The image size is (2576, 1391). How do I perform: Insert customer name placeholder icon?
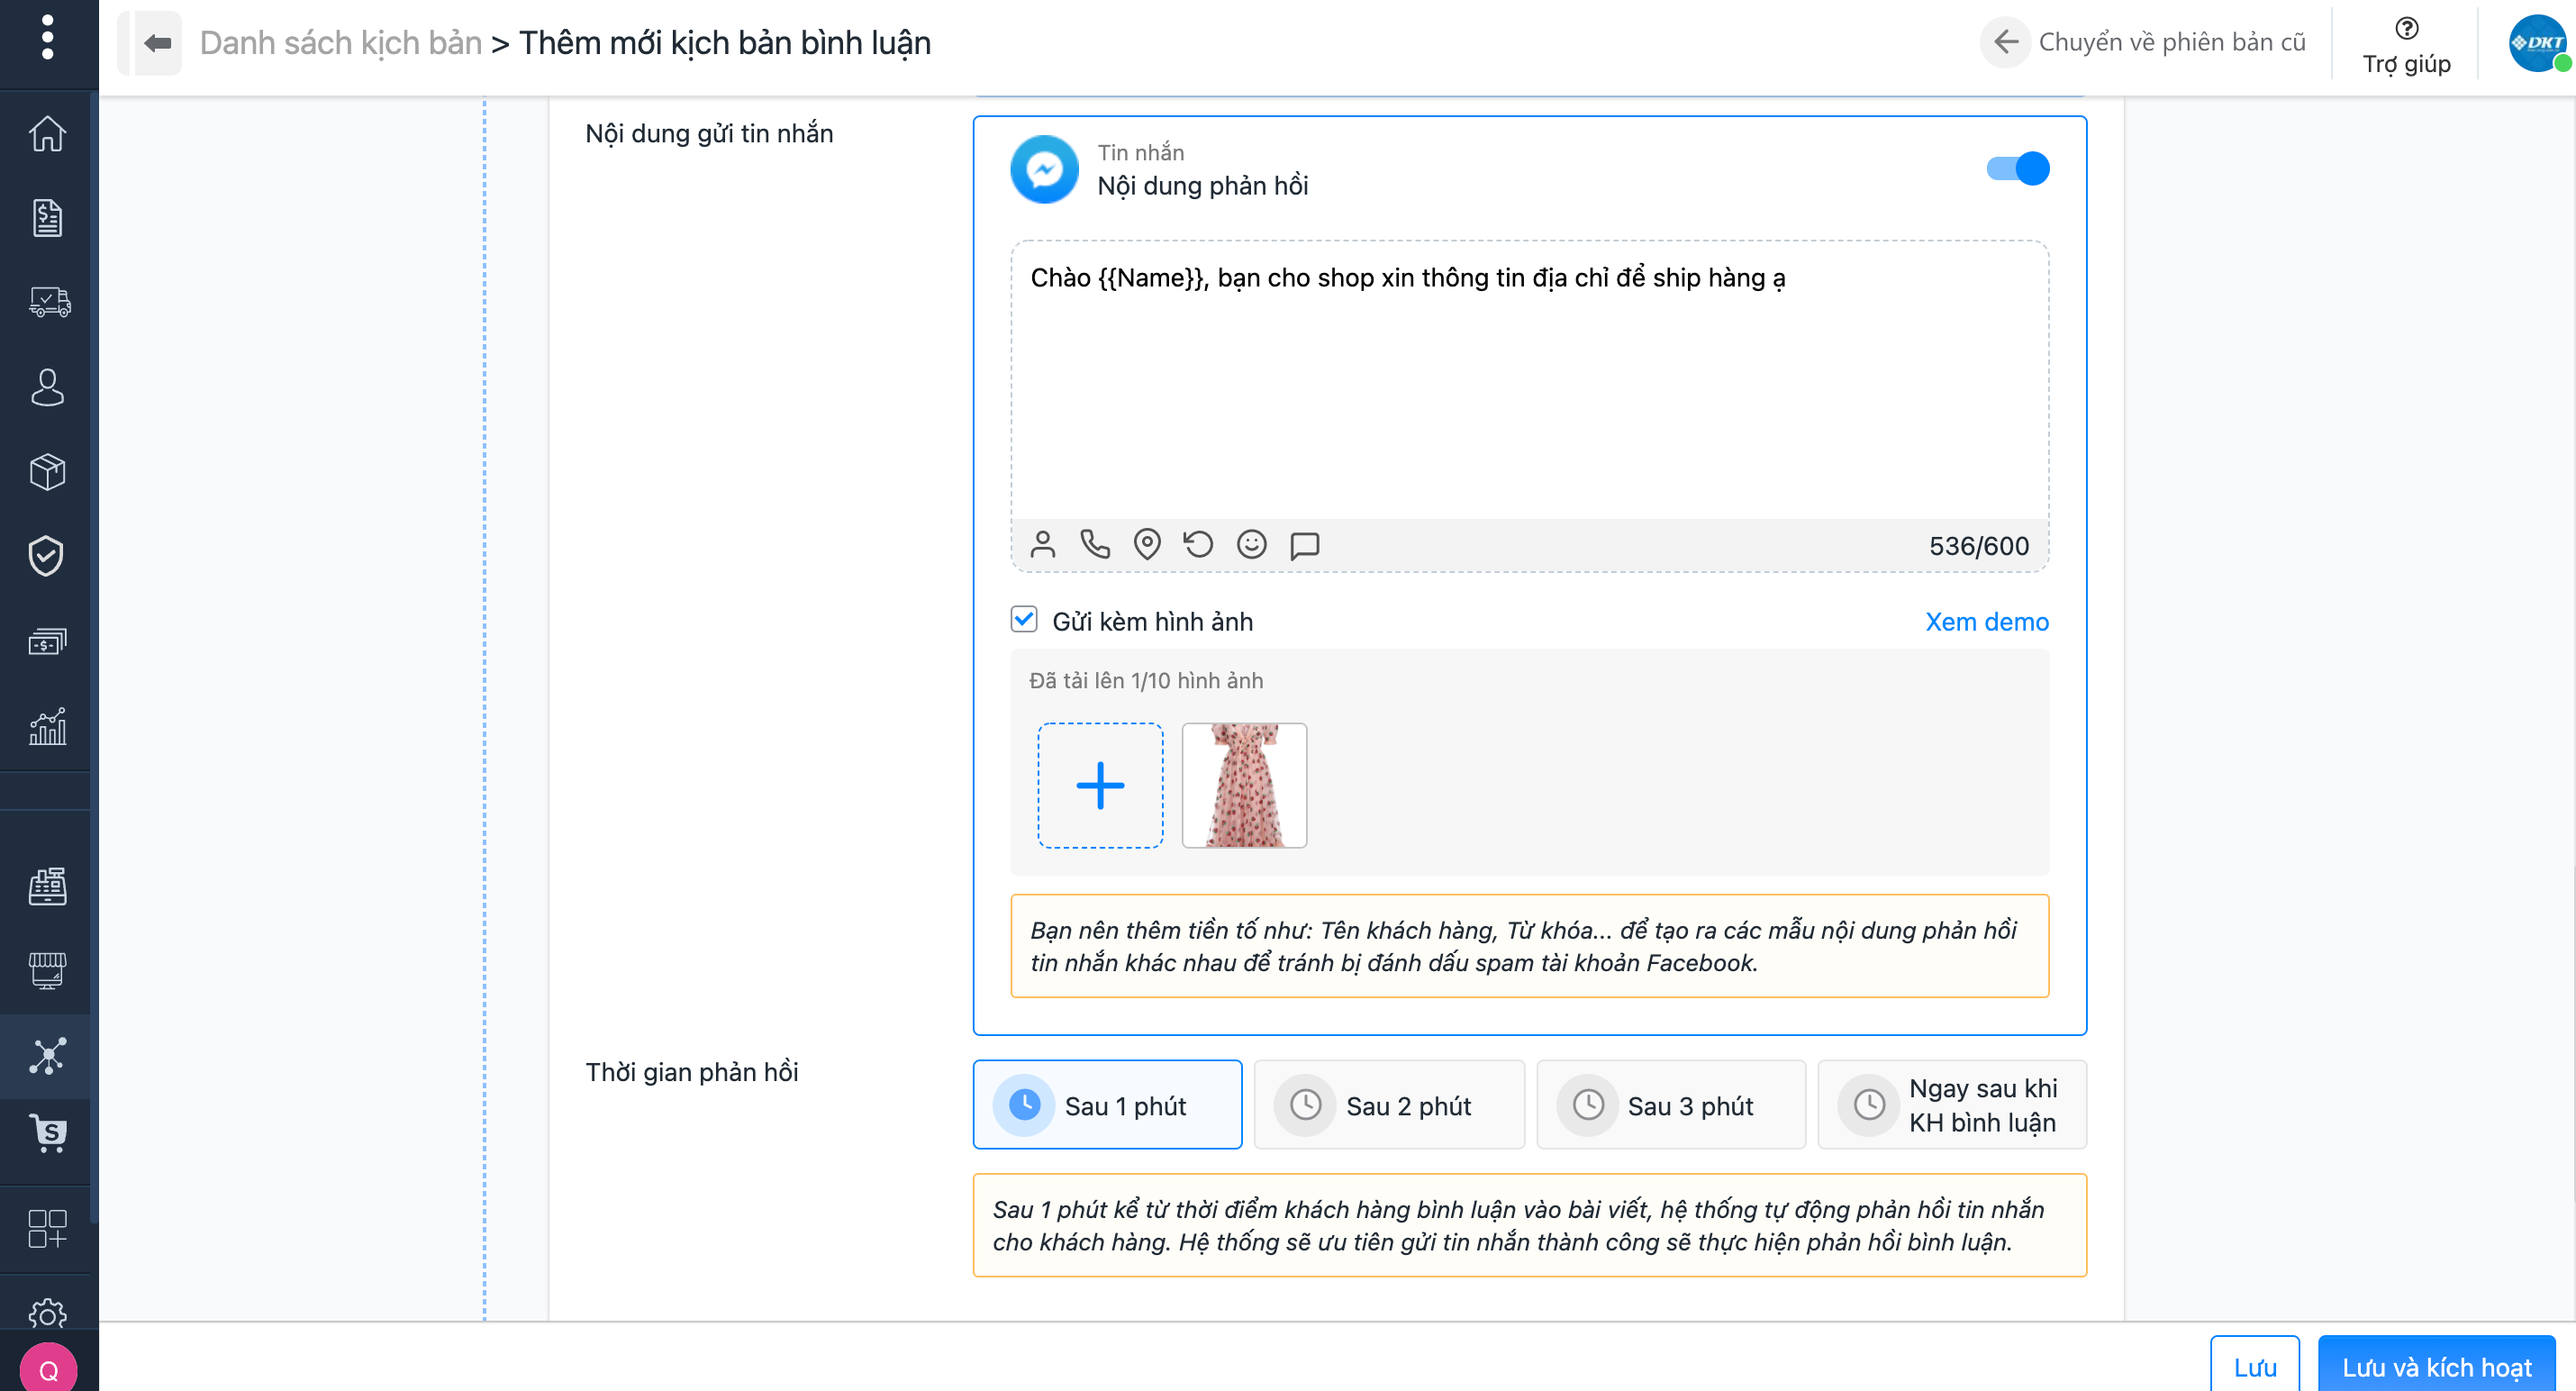click(x=1042, y=545)
